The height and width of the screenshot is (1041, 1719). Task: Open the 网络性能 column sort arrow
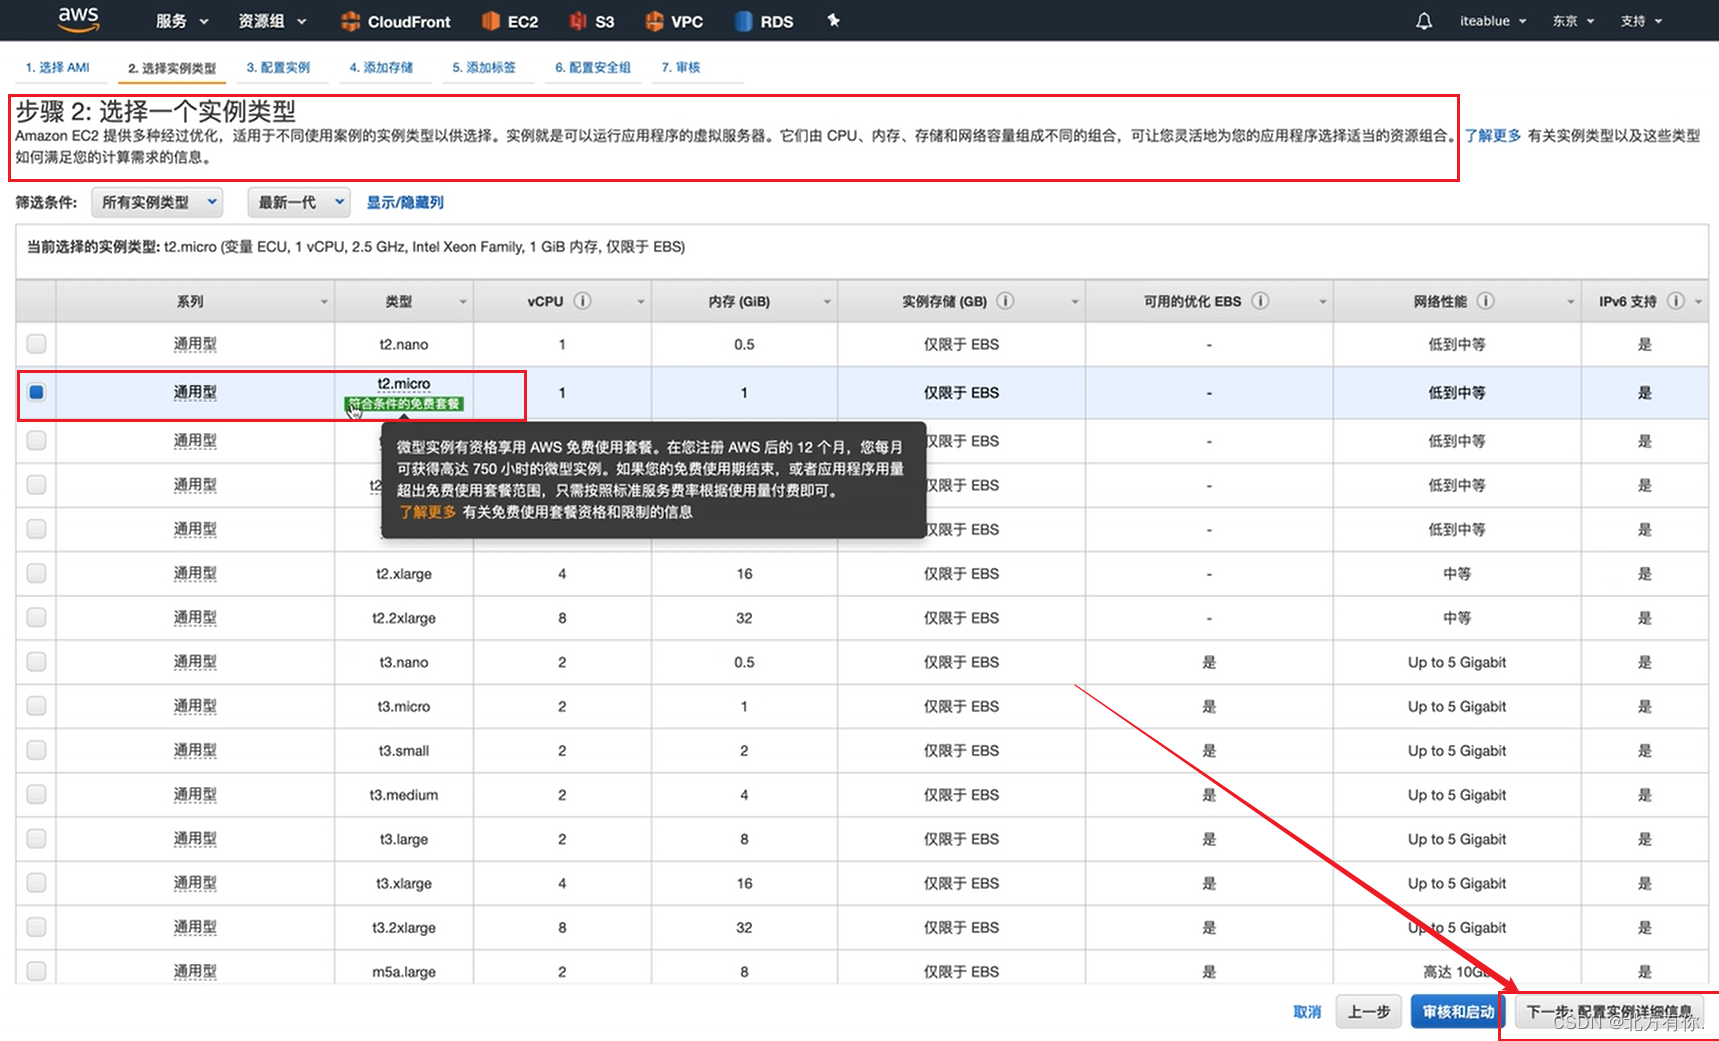[x=1570, y=302]
